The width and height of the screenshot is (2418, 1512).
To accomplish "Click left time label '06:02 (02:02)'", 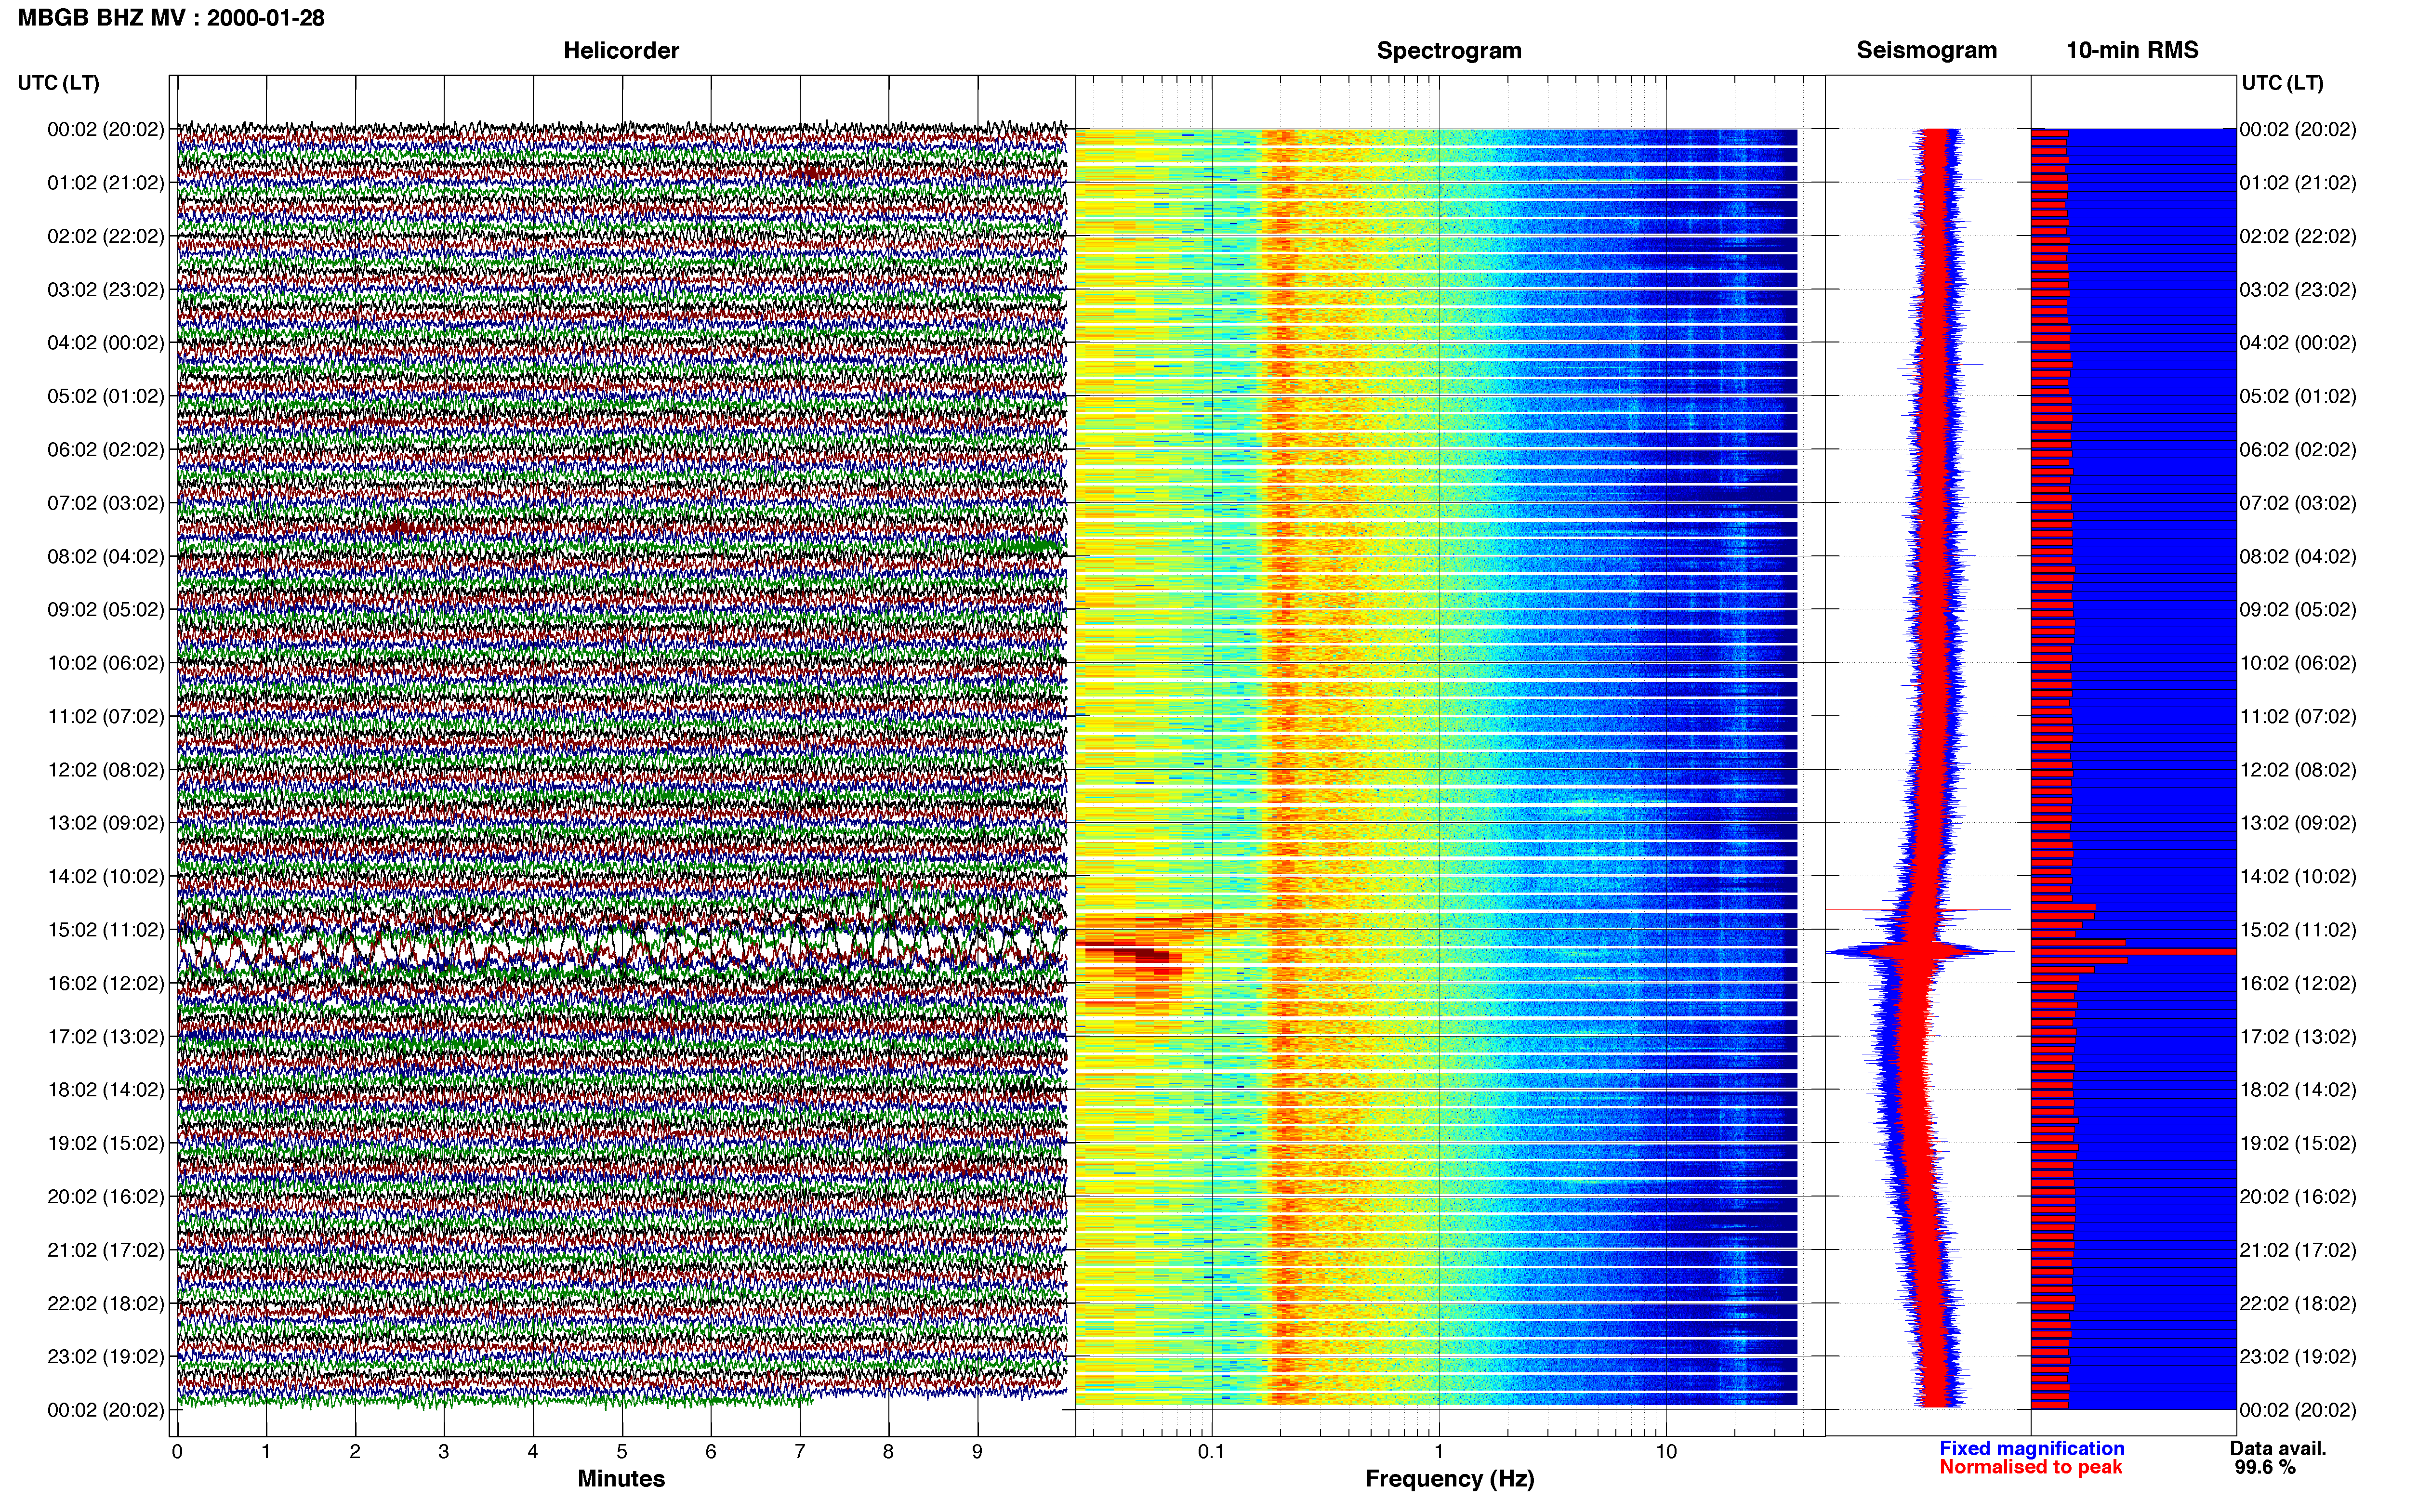I will pos(105,450).
